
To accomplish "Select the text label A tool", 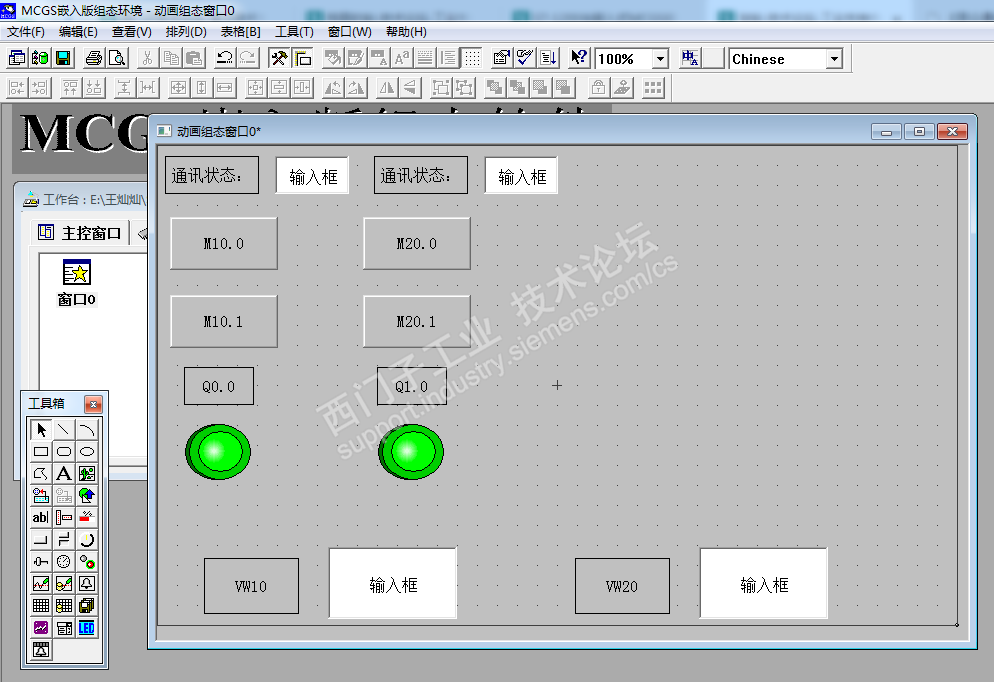I will pos(64,473).
